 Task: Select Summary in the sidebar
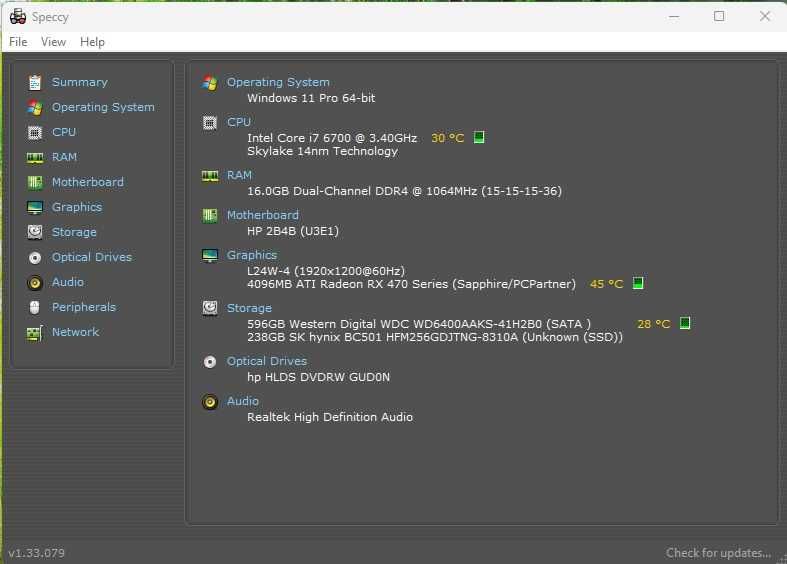(80, 82)
